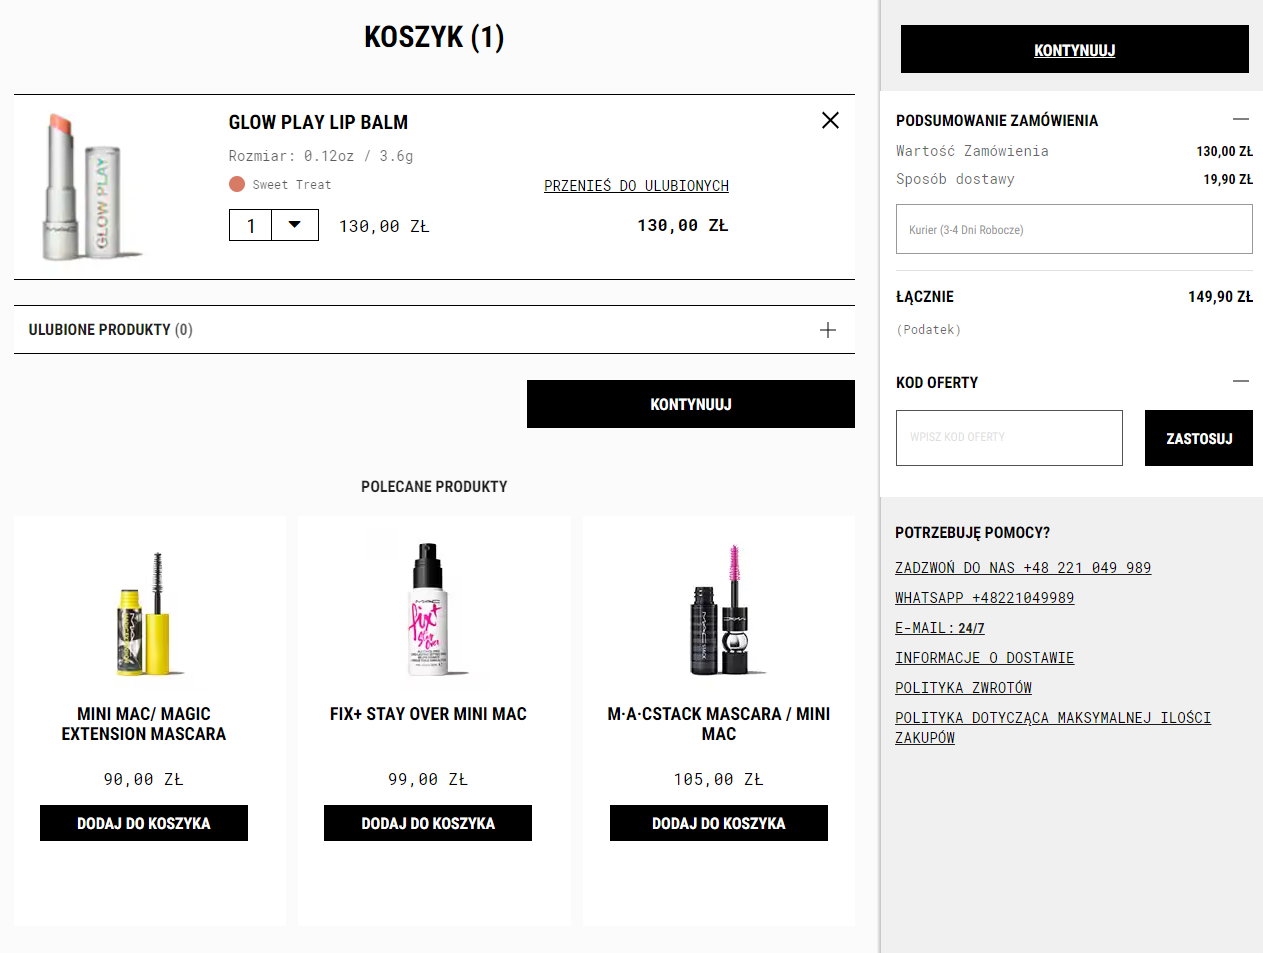
Task: Click the Glow Play Lip Balm product title
Action: [x=318, y=122]
